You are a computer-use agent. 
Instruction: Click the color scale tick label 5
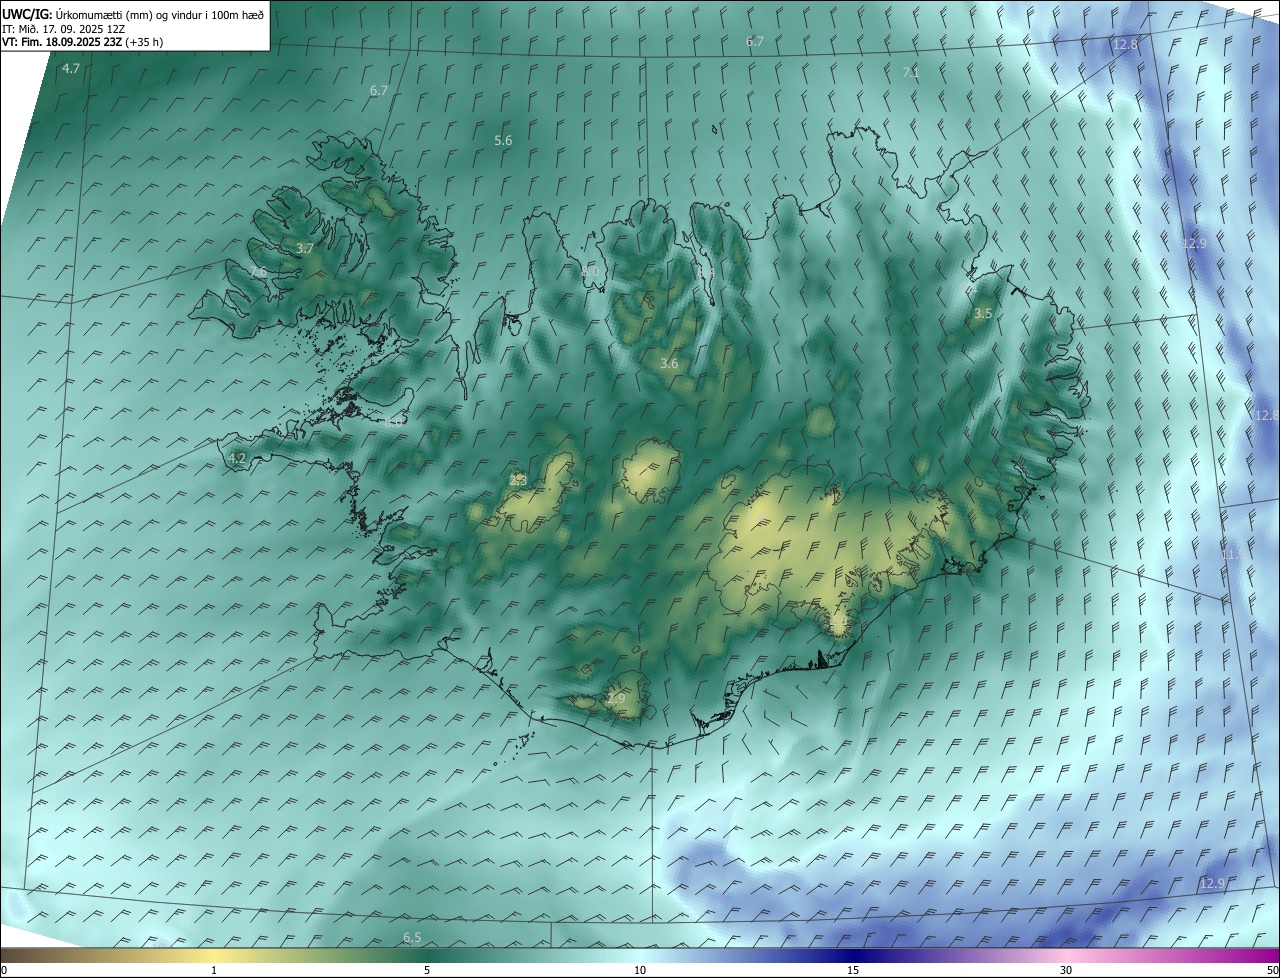point(427,970)
